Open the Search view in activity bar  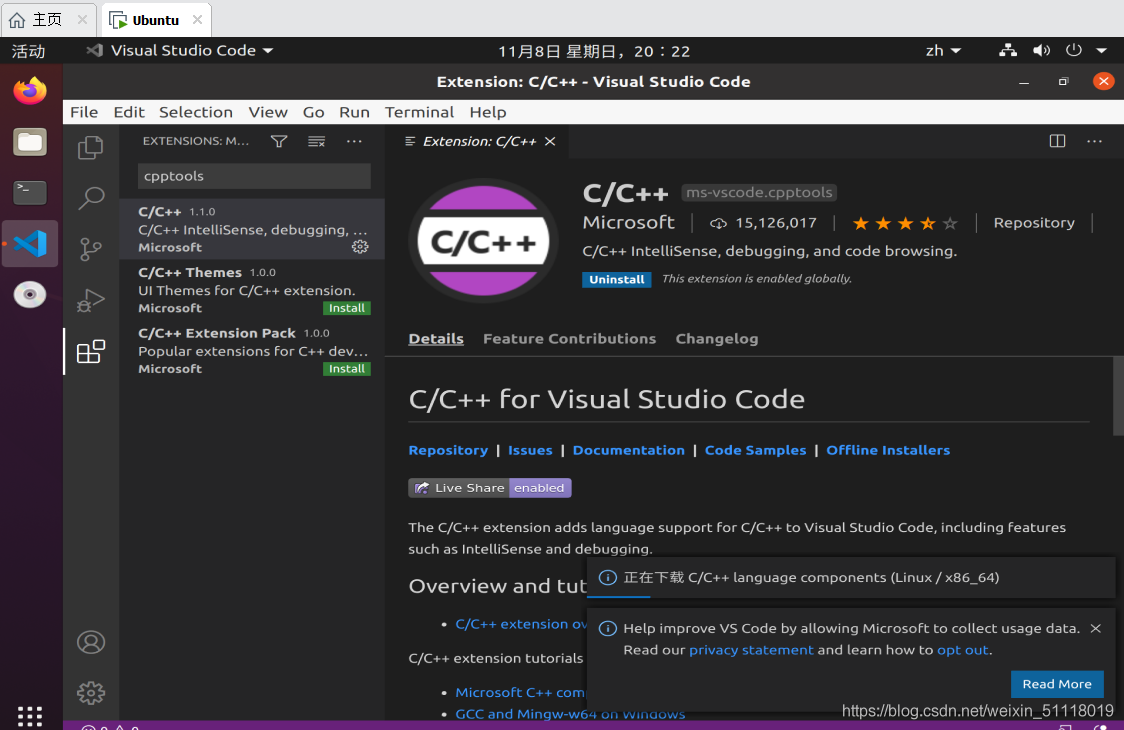tap(90, 197)
